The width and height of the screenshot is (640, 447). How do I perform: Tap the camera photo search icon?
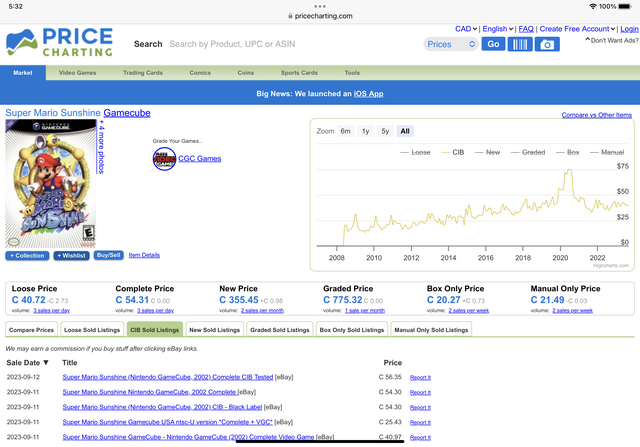click(x=547, y=44)
